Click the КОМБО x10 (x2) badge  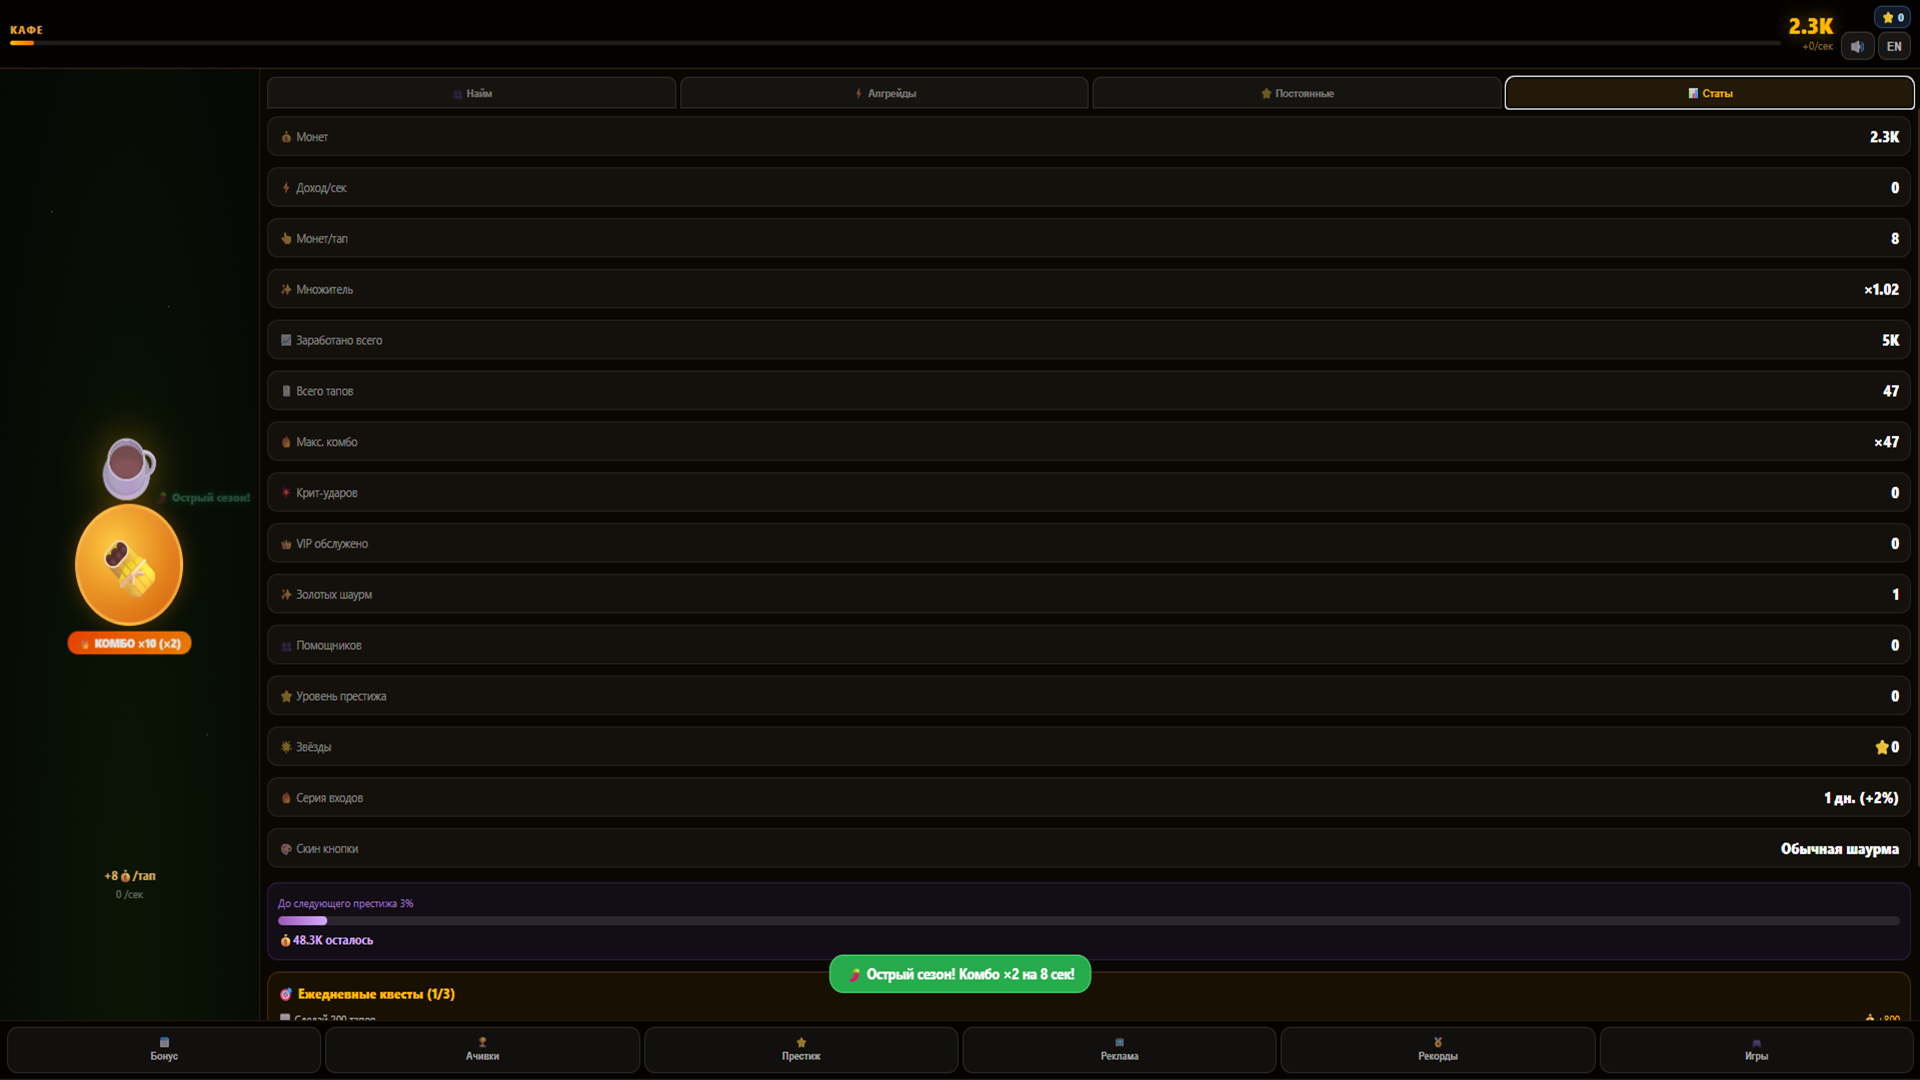tap(129, 644)
